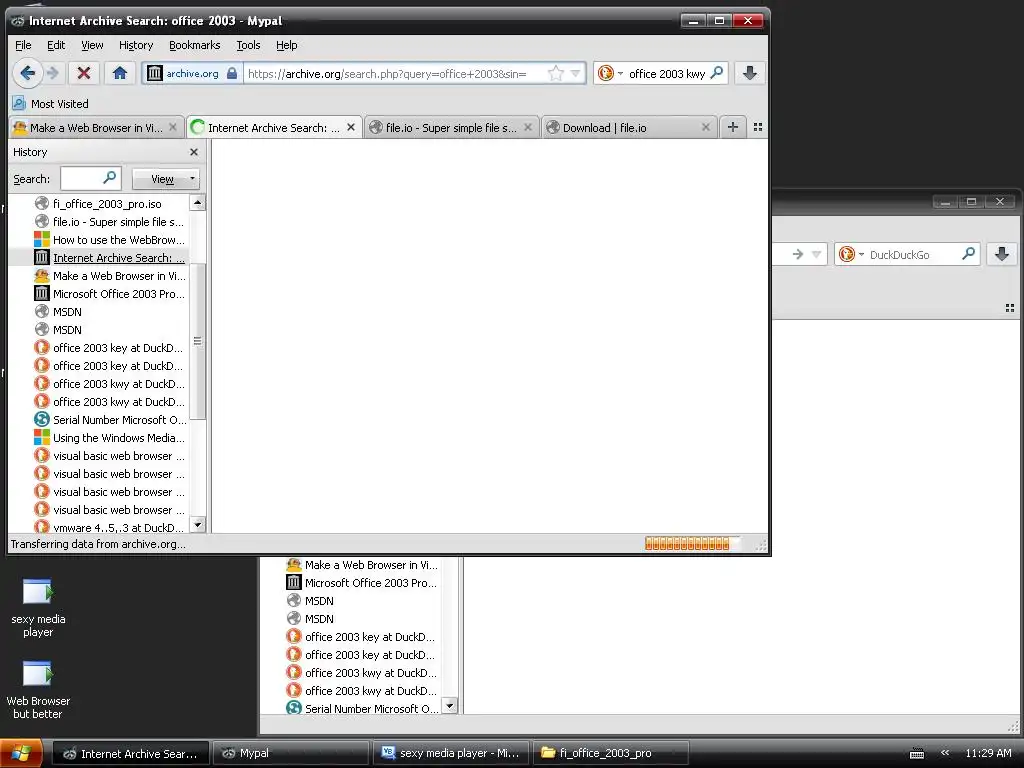
Task: Close the History sidebar
Action: (194, 152)
